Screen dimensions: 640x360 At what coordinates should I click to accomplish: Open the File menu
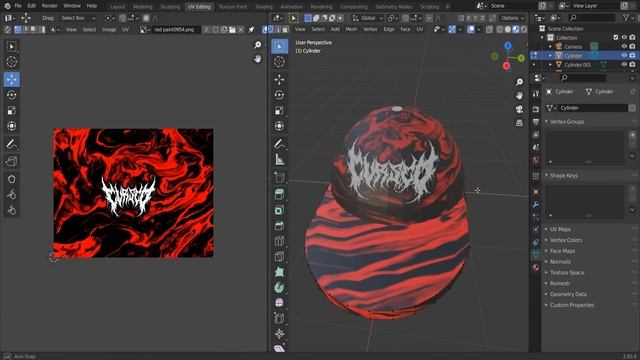tap(18, 6)
